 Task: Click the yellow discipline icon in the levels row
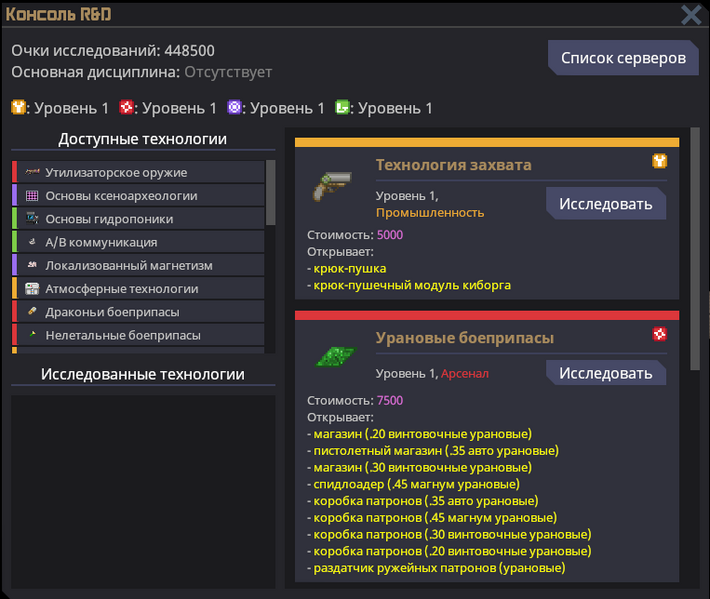click(x=18, y=107)
